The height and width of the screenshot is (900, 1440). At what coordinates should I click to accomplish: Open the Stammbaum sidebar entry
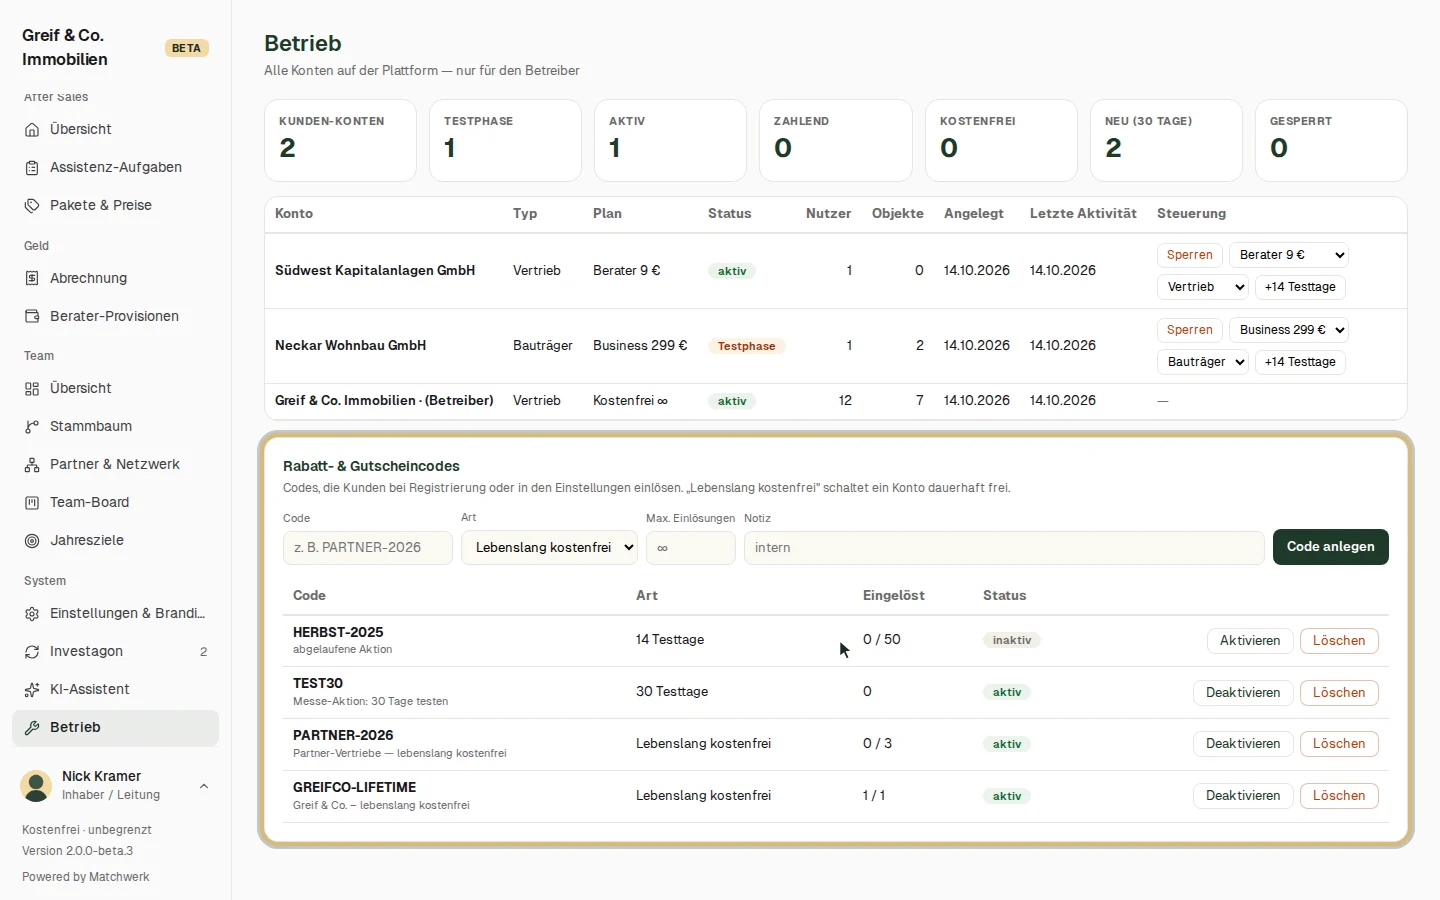[115, 426]
